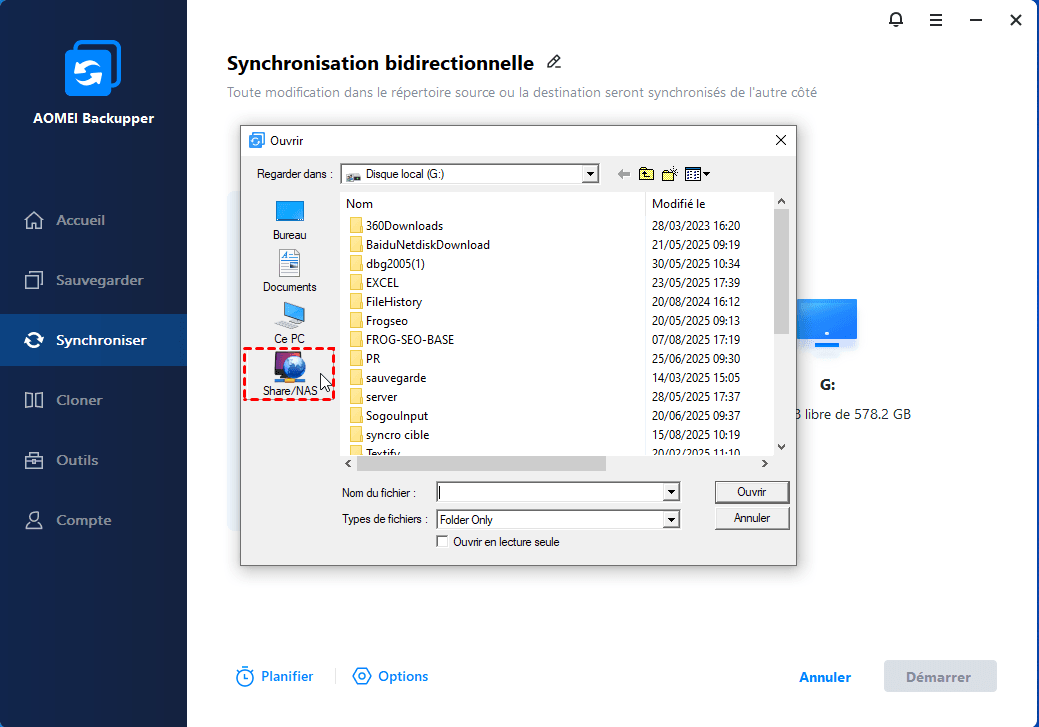Screen dimensions: 1039x727
Task: Expand the Types de fichiers dropdown arrow
Action: point(671,520)
